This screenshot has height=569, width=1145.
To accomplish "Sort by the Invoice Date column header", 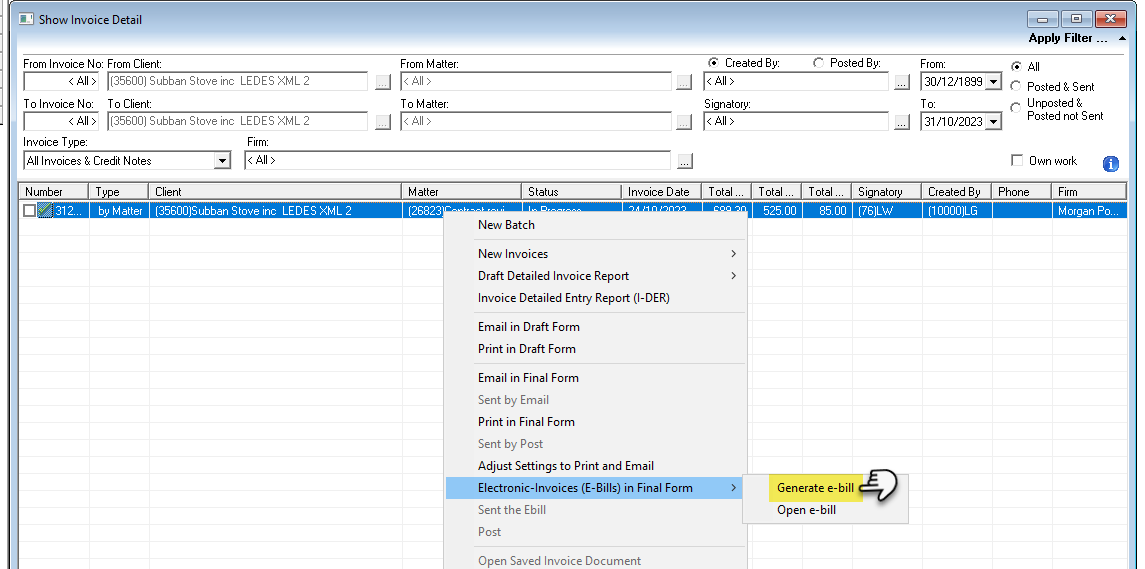I will [662, 191].
